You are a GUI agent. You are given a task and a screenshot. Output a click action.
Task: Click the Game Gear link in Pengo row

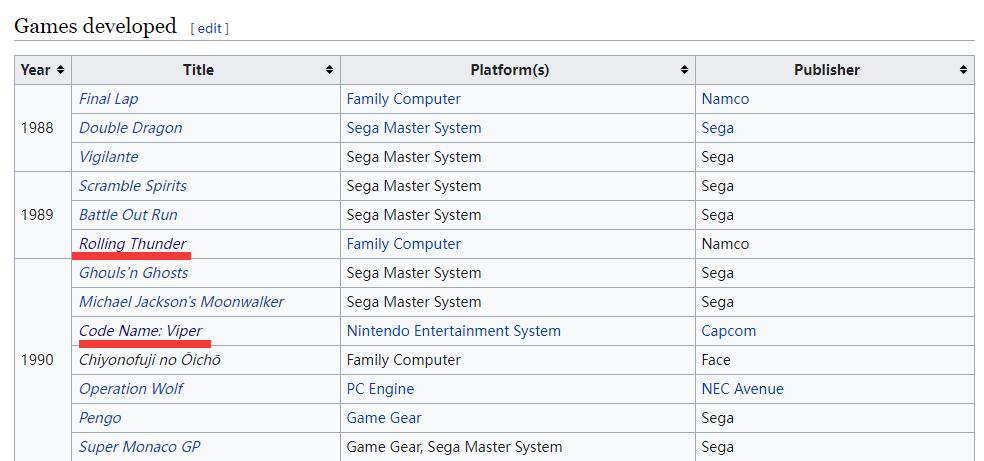384,418
